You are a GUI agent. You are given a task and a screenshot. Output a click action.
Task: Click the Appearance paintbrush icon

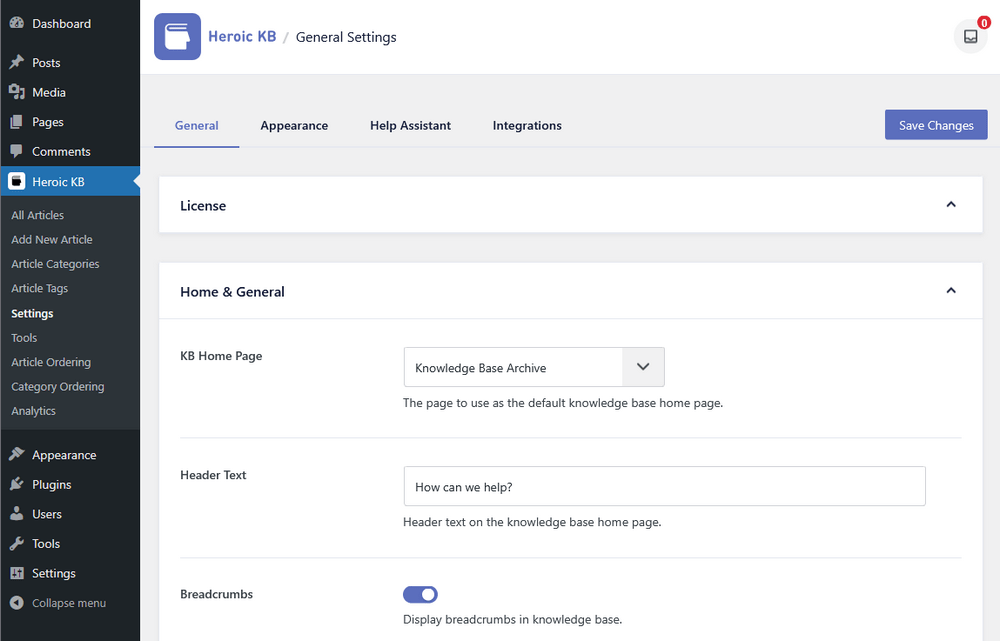coord(17,454)
